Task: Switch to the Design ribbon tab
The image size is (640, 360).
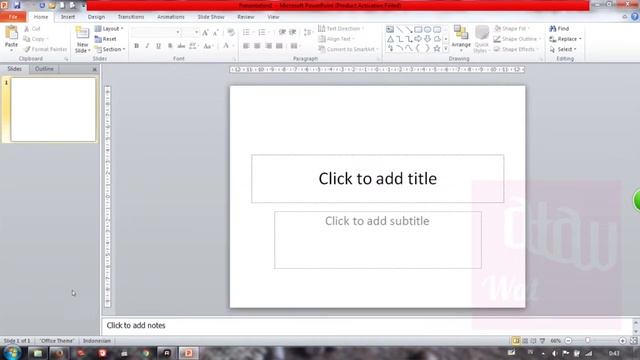Action: [96, 17]
